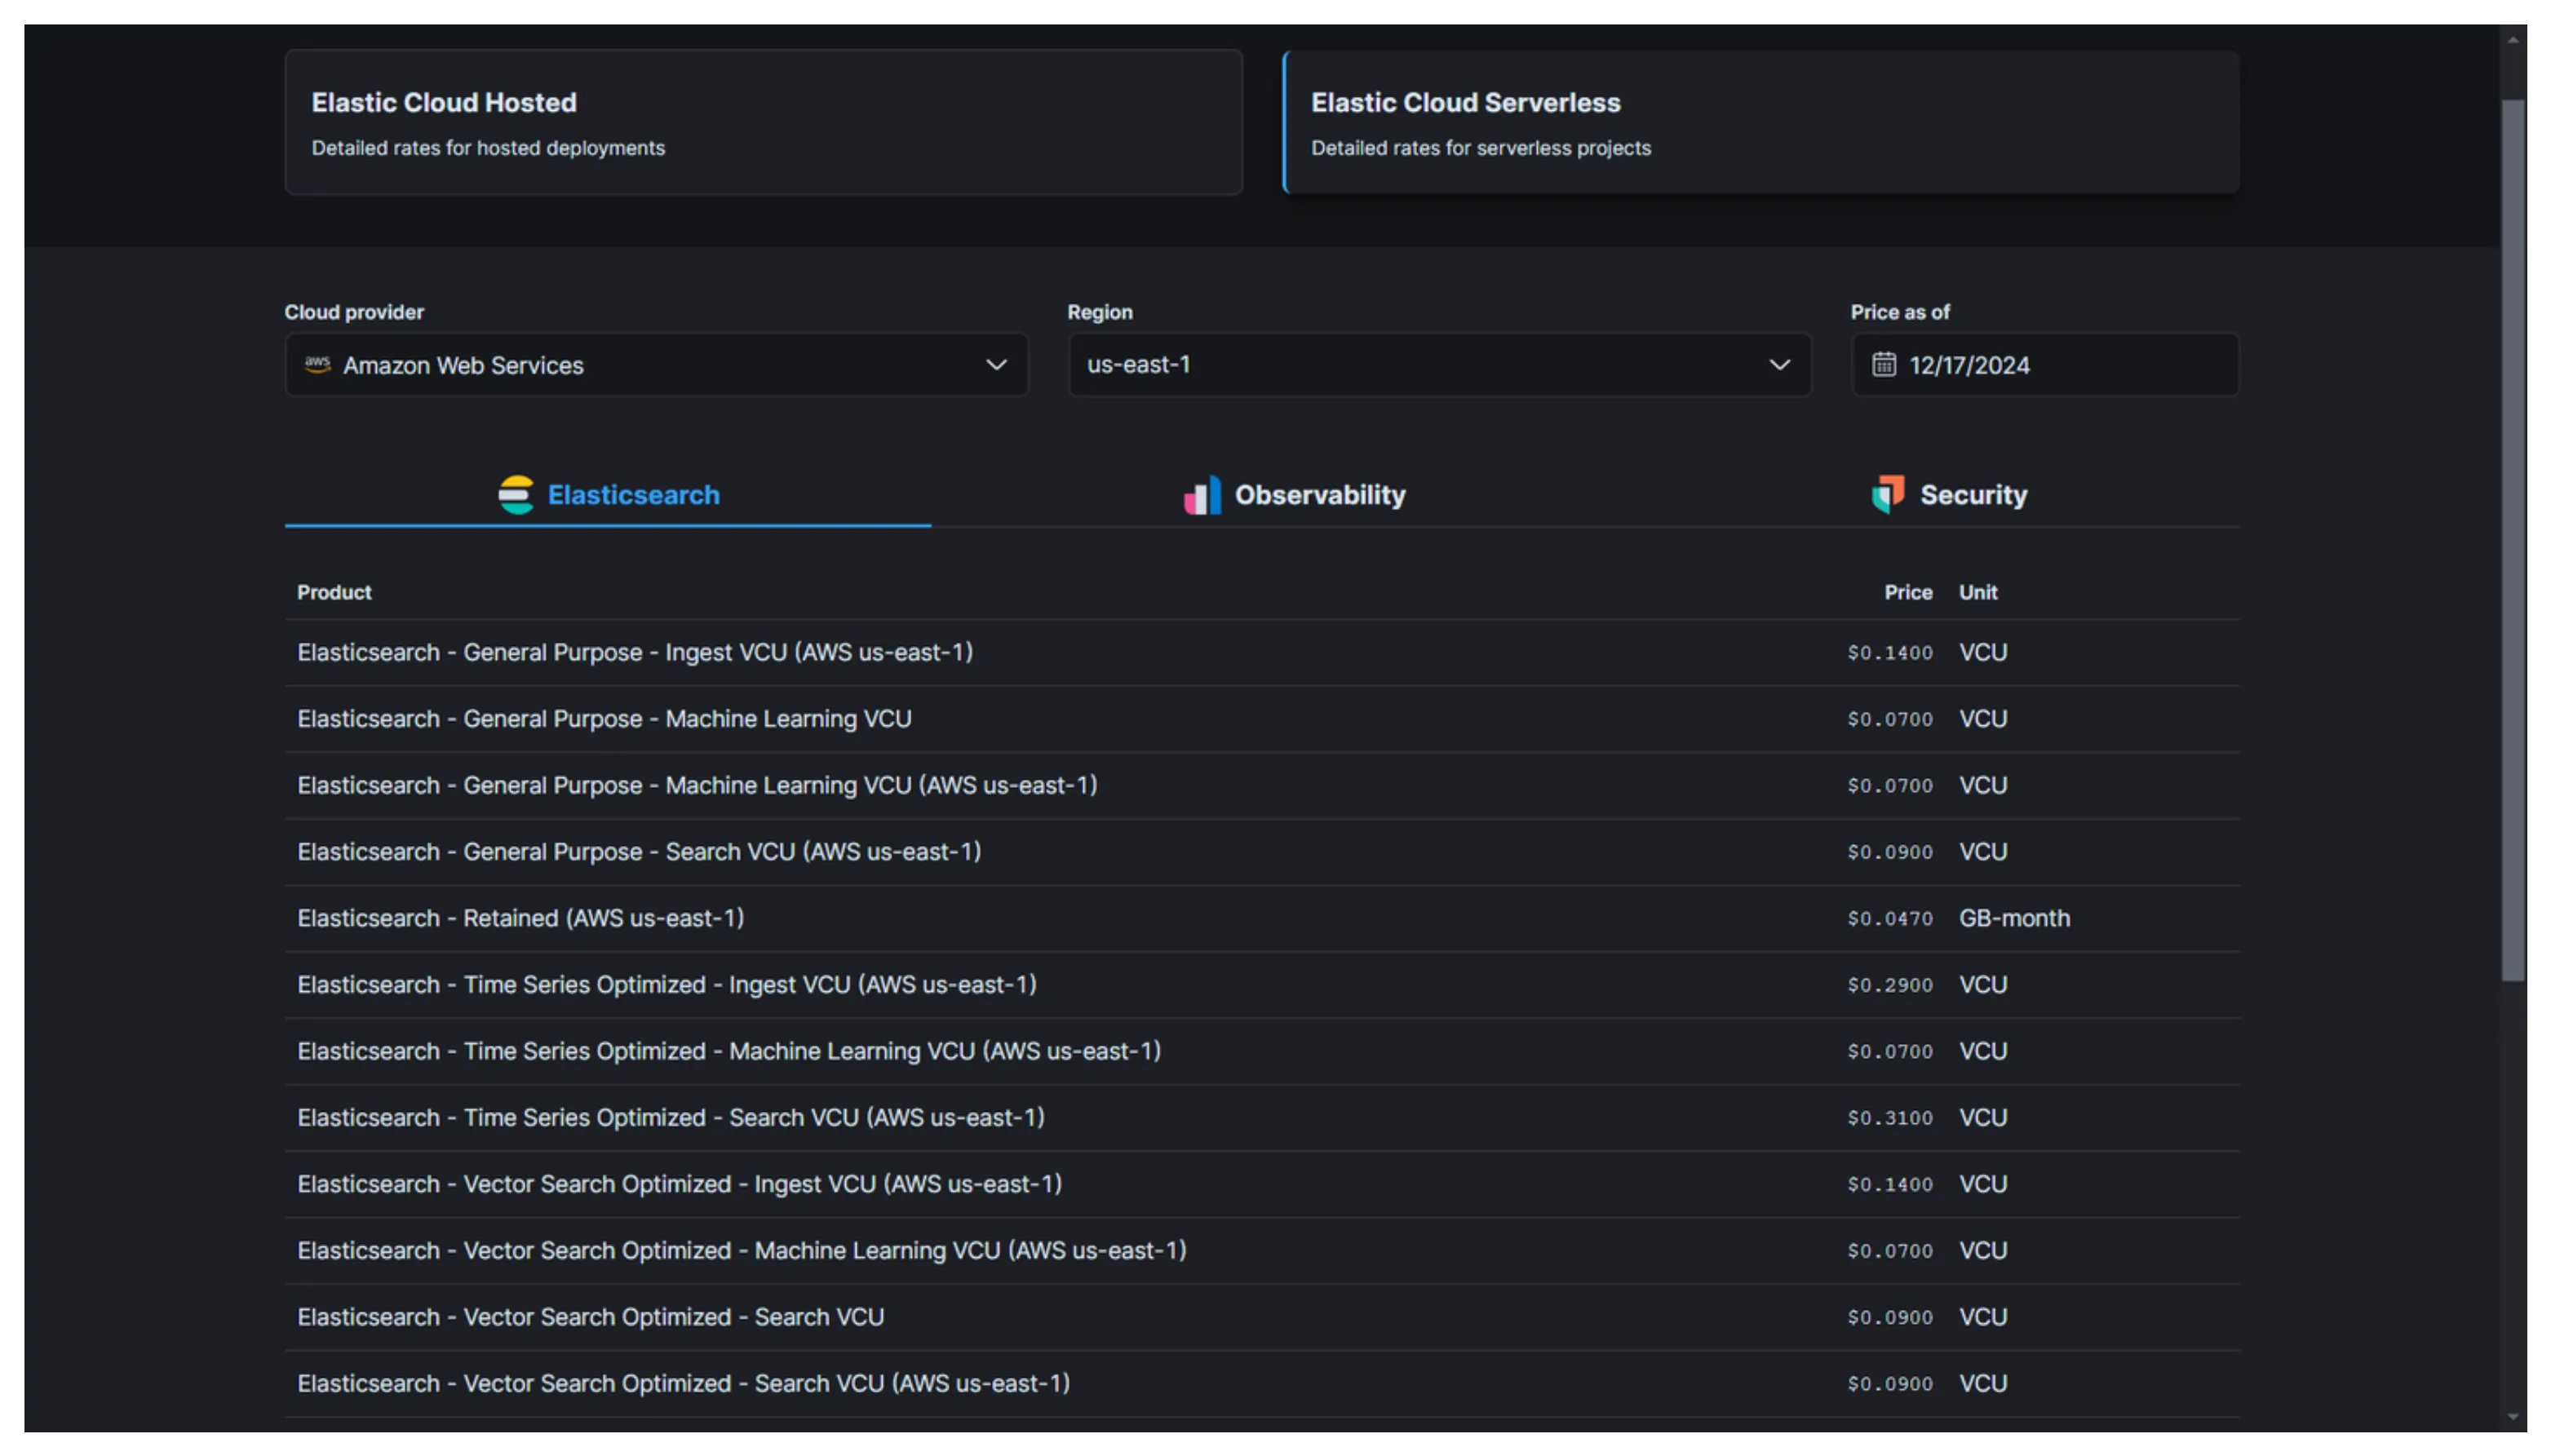2551x1456 pixels.
Task: Click the Product column header
Action: pos(334,592)
